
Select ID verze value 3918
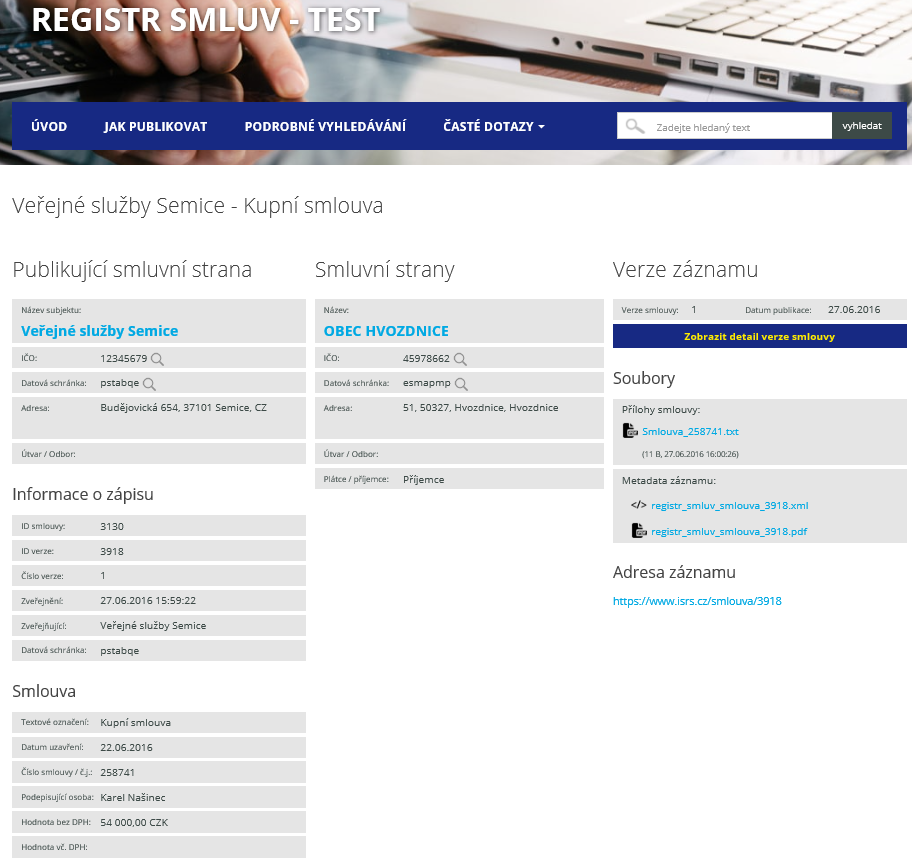point(112,551)
